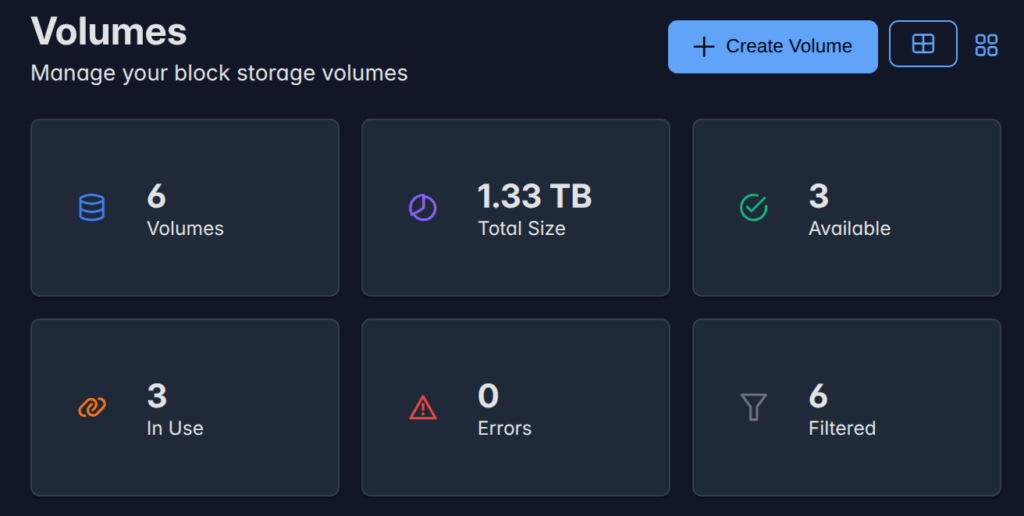Image resolution: width=1024 pixels, height=516 pixels.
Task: Click the 1.33 TB size value
Action: pos(534,196)
